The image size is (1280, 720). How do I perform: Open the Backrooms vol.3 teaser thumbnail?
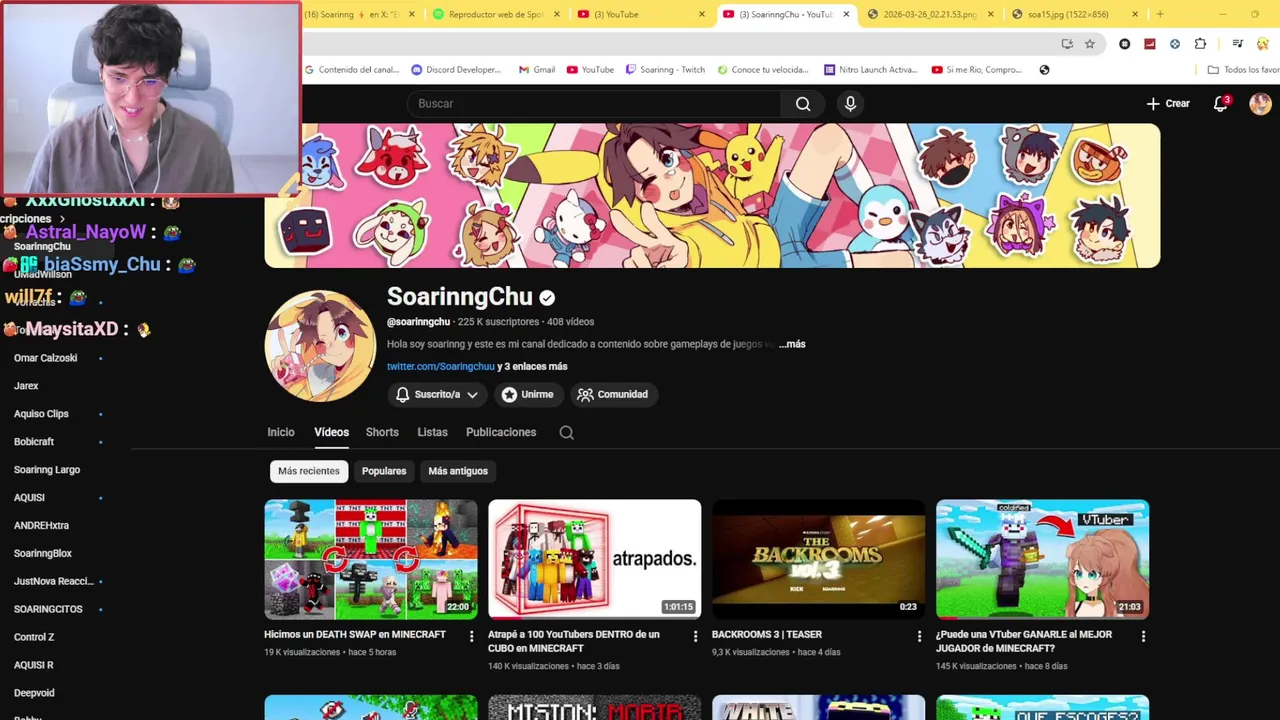(x=819, y=560)
